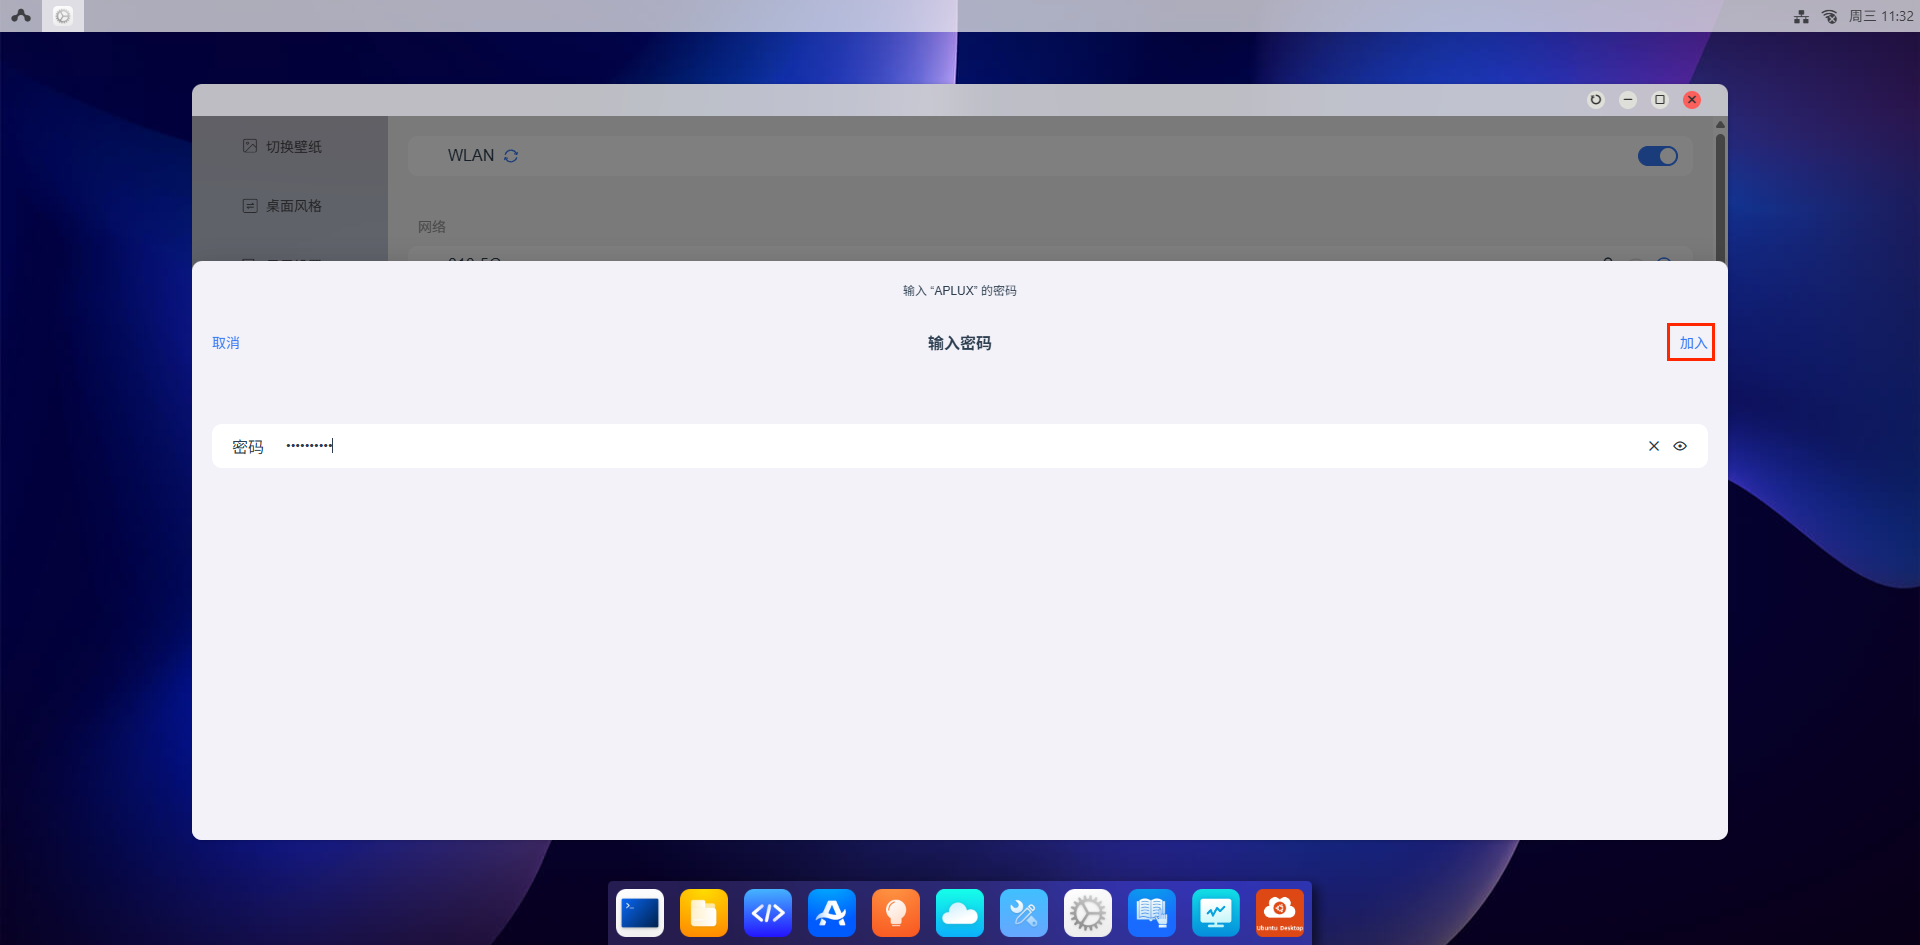The image size is (1920, 945).
Task: Click 加入 to join the APLUX network
Action: tap(1691, 343)
